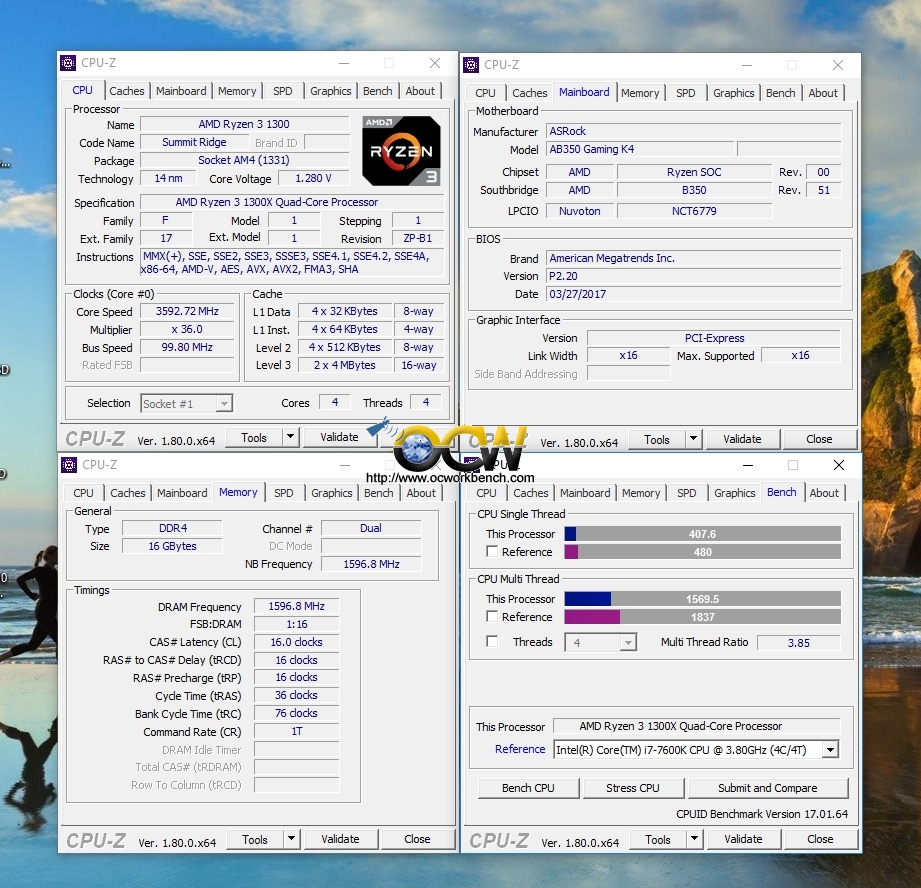Click the Multiplier value x 36.0
The height and width of the screenshot is (888, 921).
point(187,329)
